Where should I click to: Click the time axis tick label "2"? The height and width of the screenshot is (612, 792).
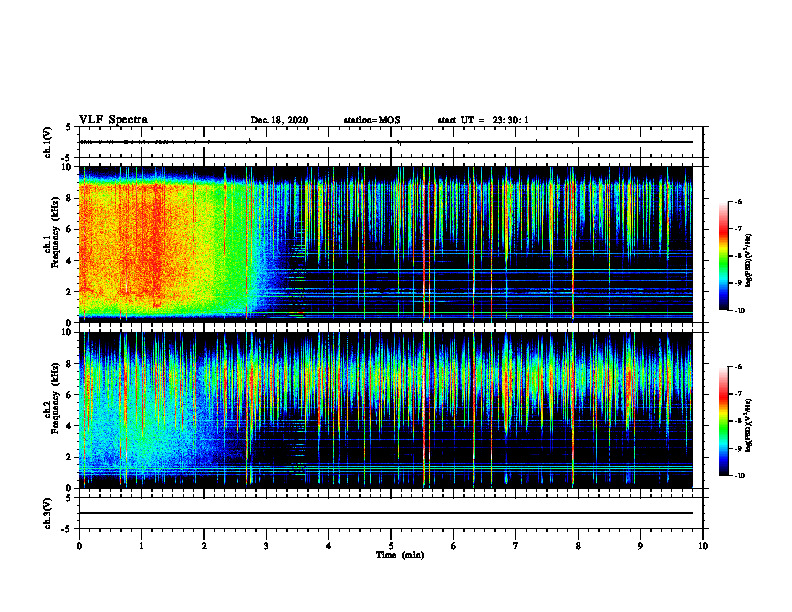tap(204, 546)
